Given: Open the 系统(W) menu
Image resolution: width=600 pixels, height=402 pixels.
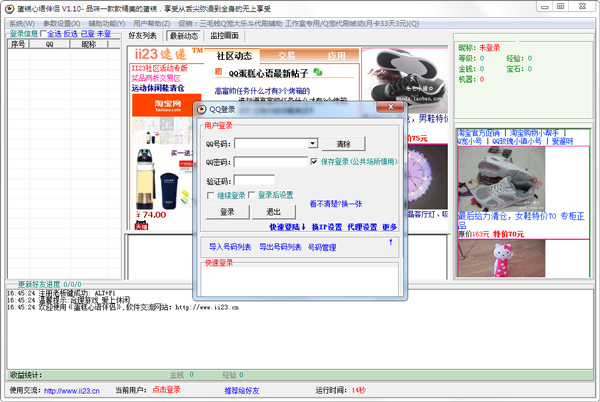Looking at the screenshot, I should pyautogui.click(x=21, y=22).
